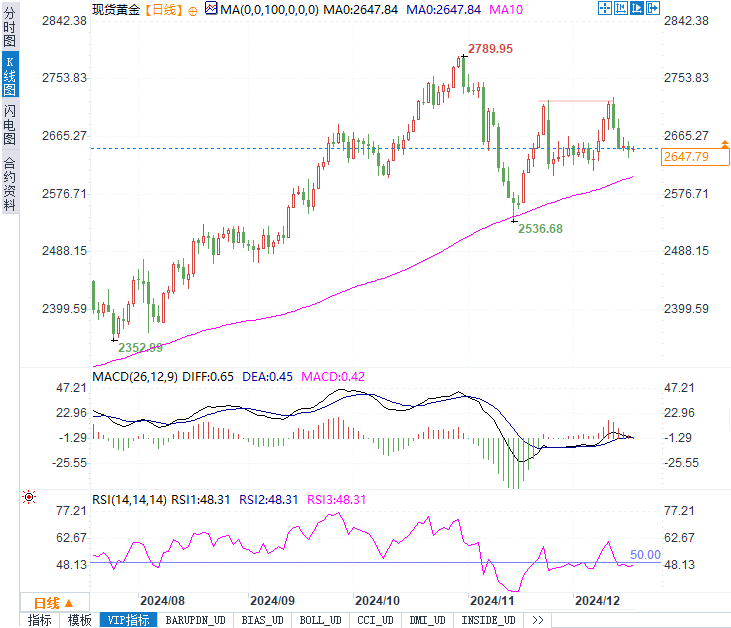Select the 模板 bottom tab
Viewport: 731px width, 628px height.
point(79,620)
